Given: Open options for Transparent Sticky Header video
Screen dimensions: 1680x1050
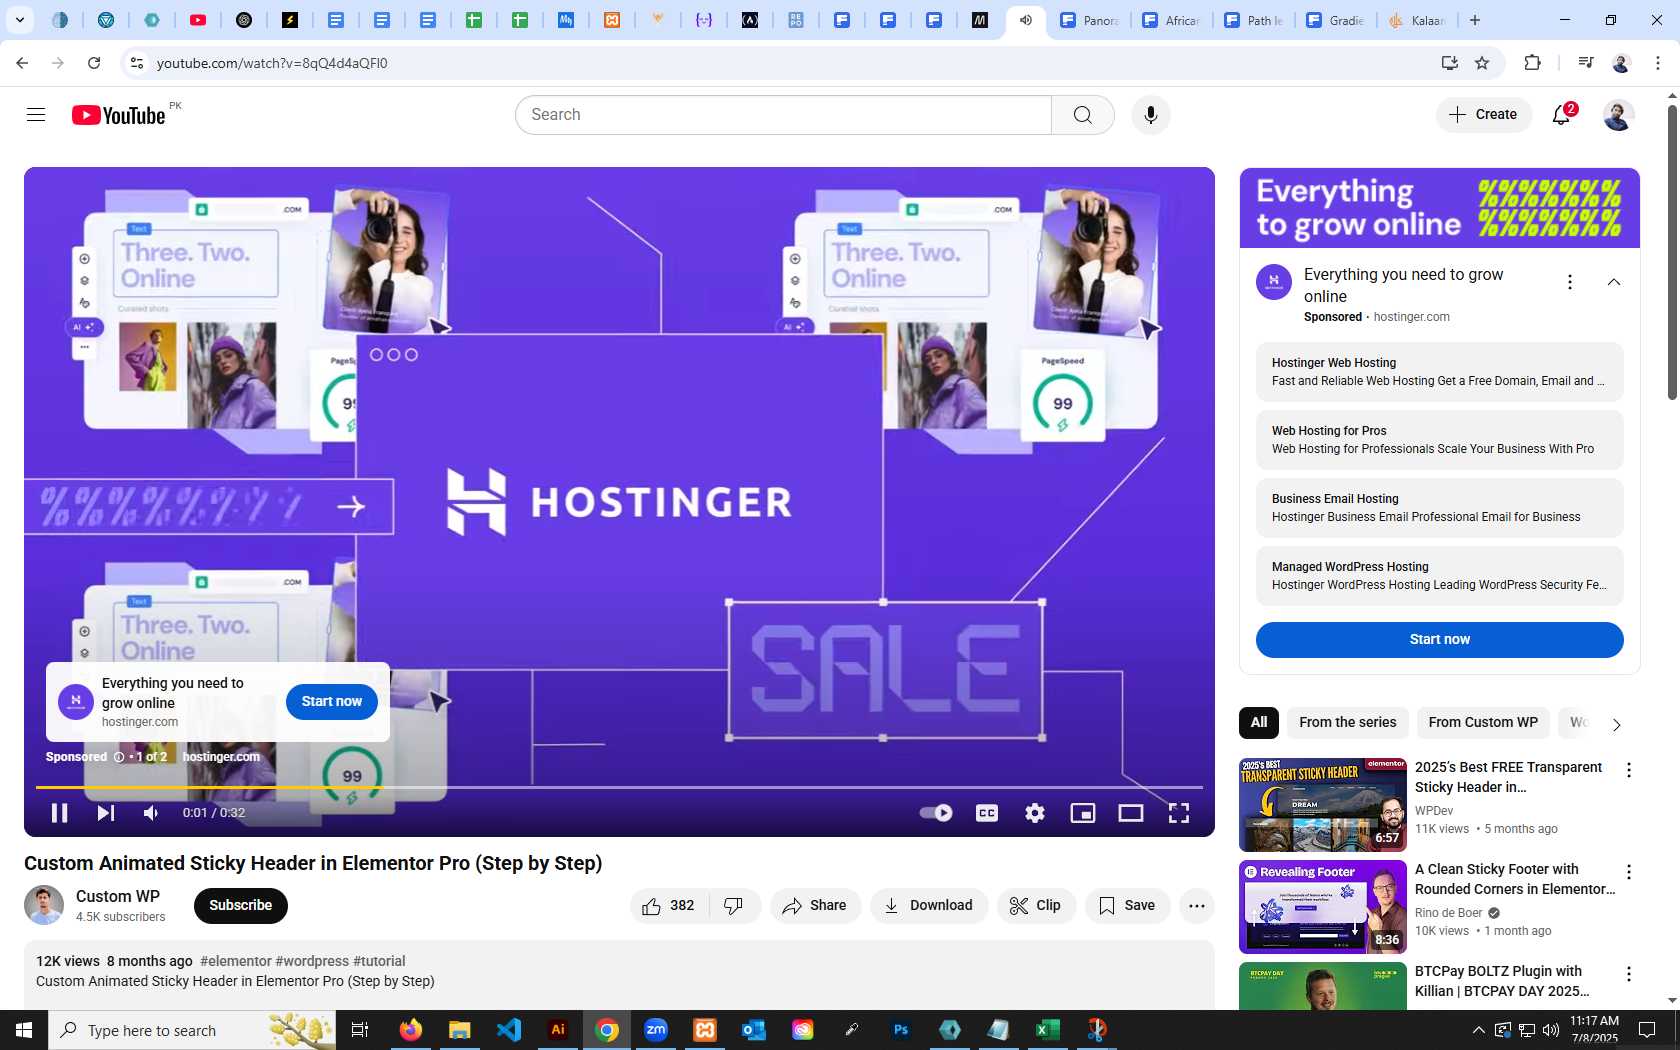Looking at the screenshot, I should click(1629, 771).
